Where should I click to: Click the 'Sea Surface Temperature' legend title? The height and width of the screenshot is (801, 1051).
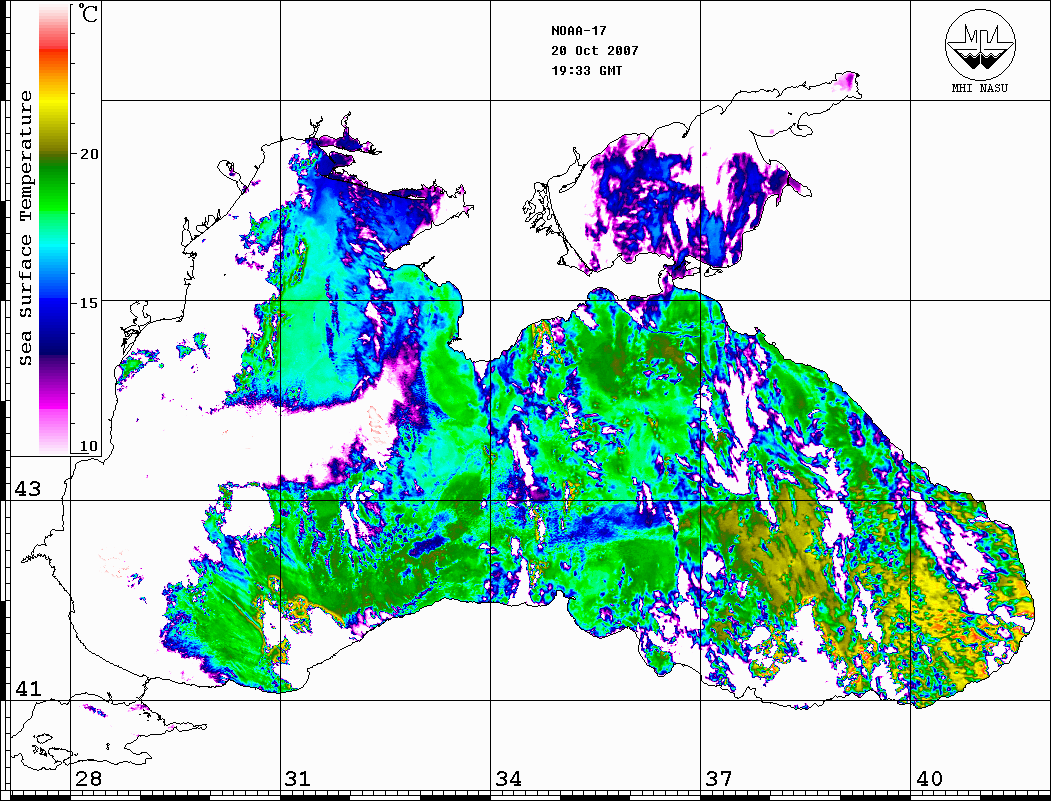[25, 229]
